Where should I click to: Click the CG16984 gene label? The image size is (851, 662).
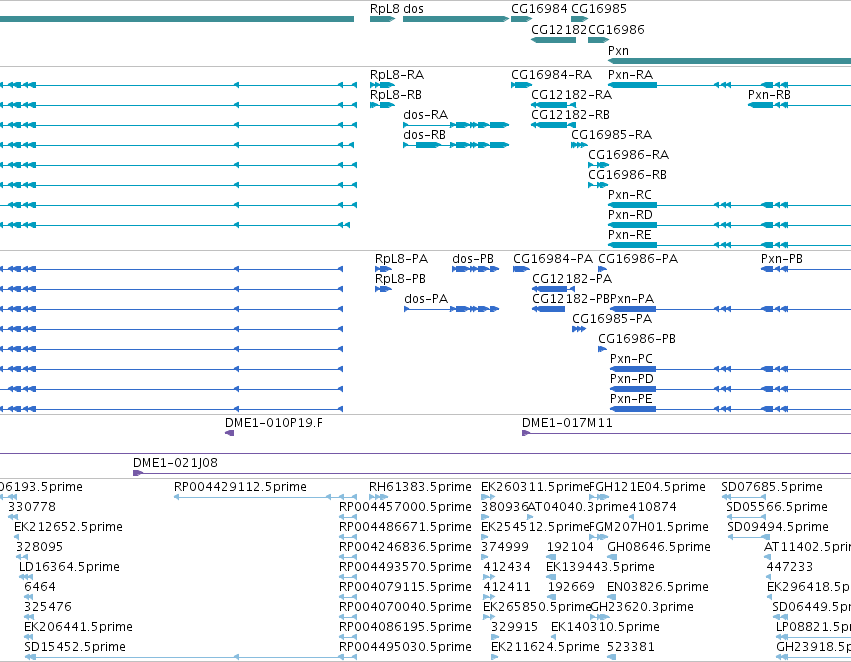pos(539,9)
